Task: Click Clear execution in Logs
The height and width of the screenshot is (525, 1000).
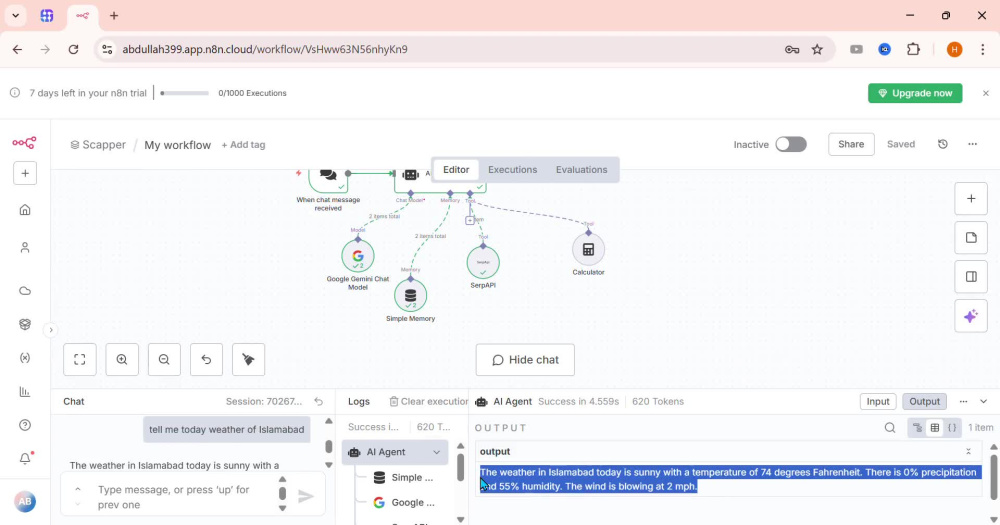Action: click(x=429, y=401)
